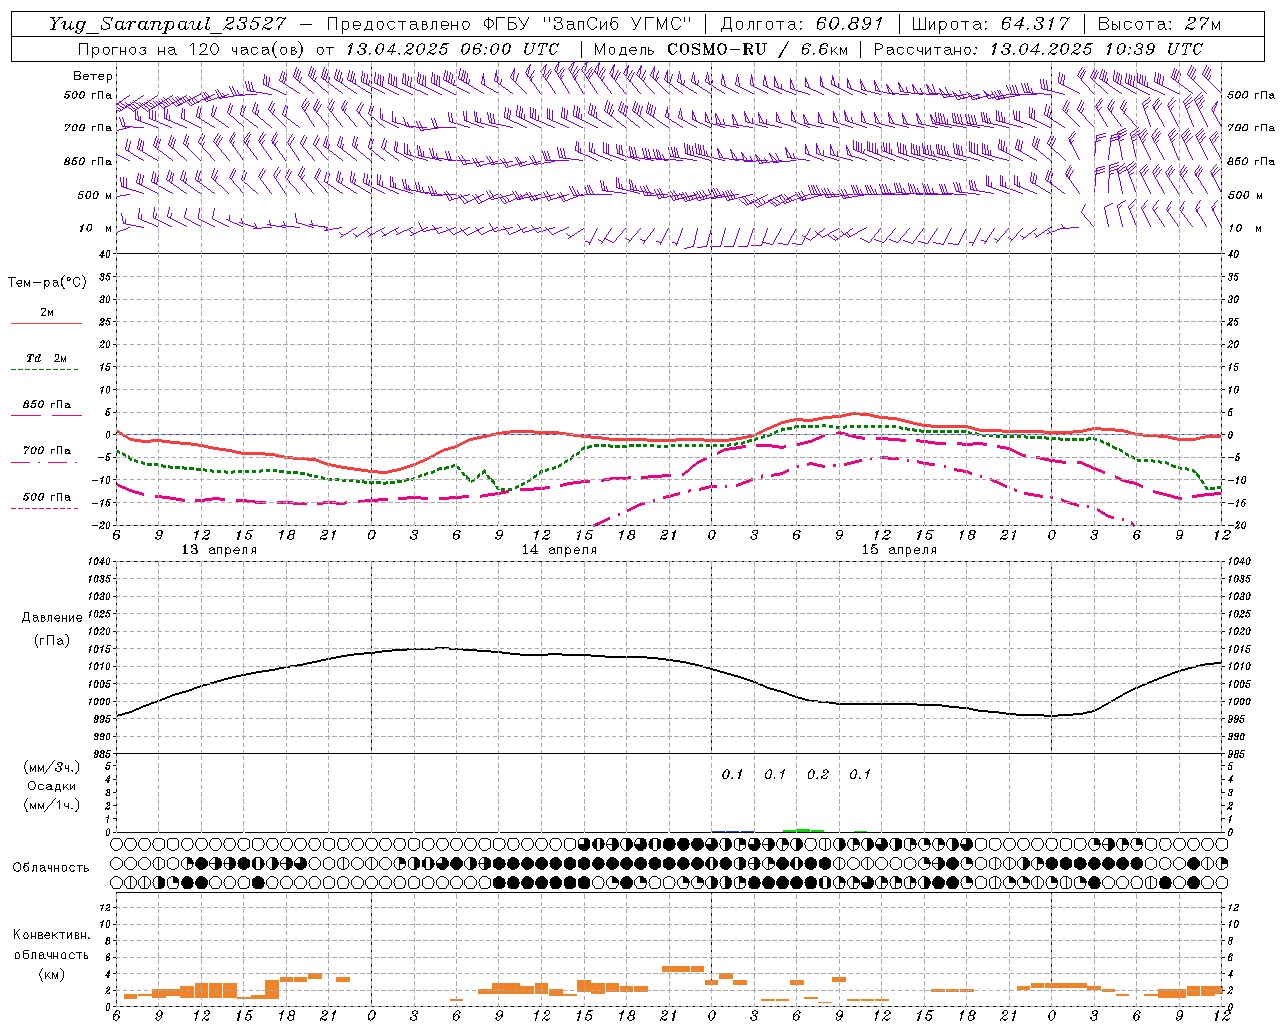Select the elevation text Высота: 27м
Screen dimensions: 1280x1024
(1159, 24)
